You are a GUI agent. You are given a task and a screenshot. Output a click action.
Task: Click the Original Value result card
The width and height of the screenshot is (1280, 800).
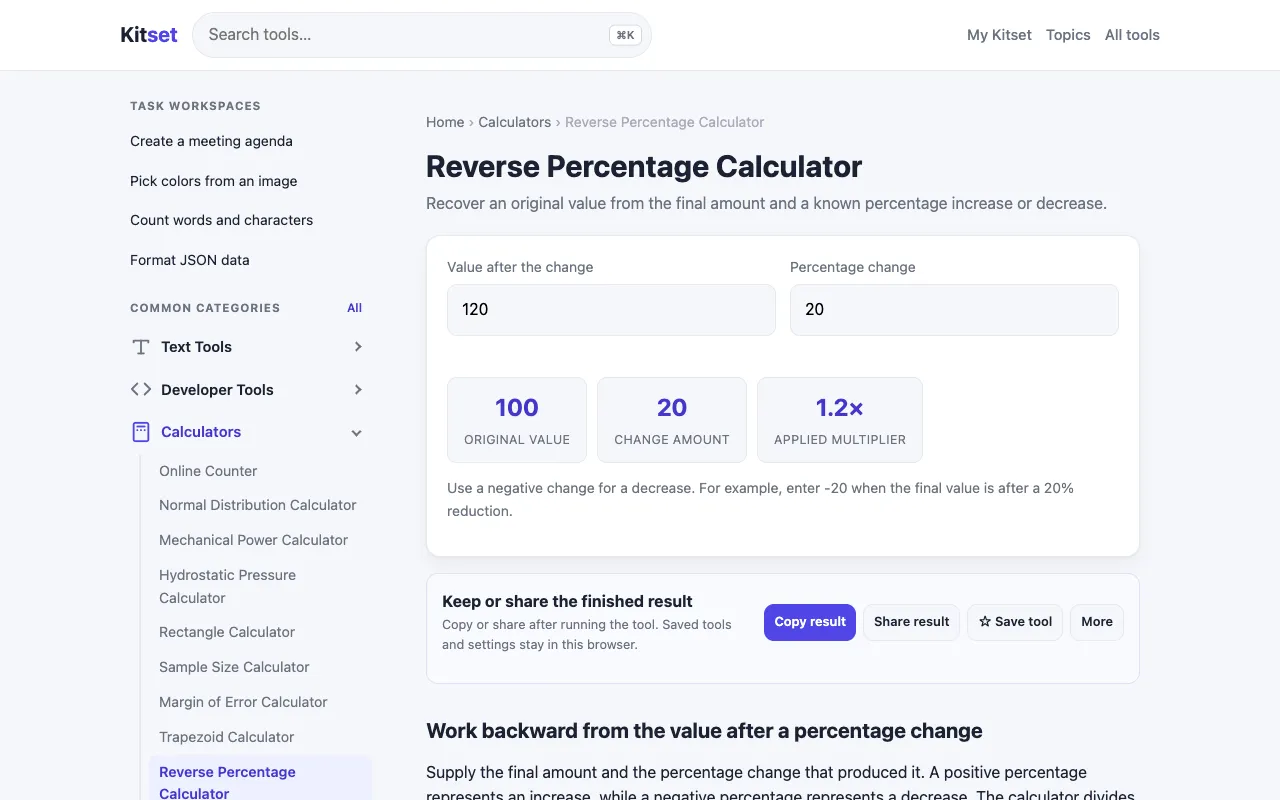click(x=517, y=420)
